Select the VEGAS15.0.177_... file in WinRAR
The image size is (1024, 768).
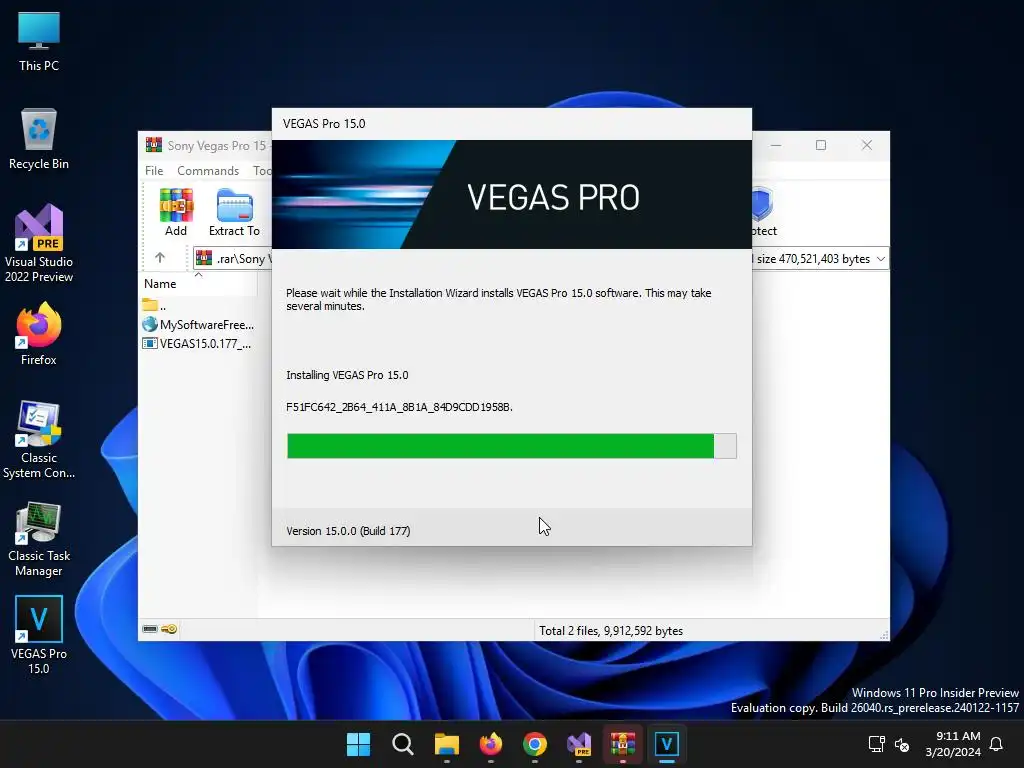click(197, 344)
